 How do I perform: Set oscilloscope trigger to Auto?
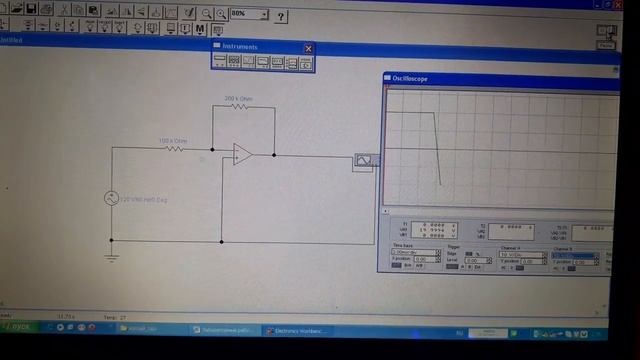click(452, 267)
